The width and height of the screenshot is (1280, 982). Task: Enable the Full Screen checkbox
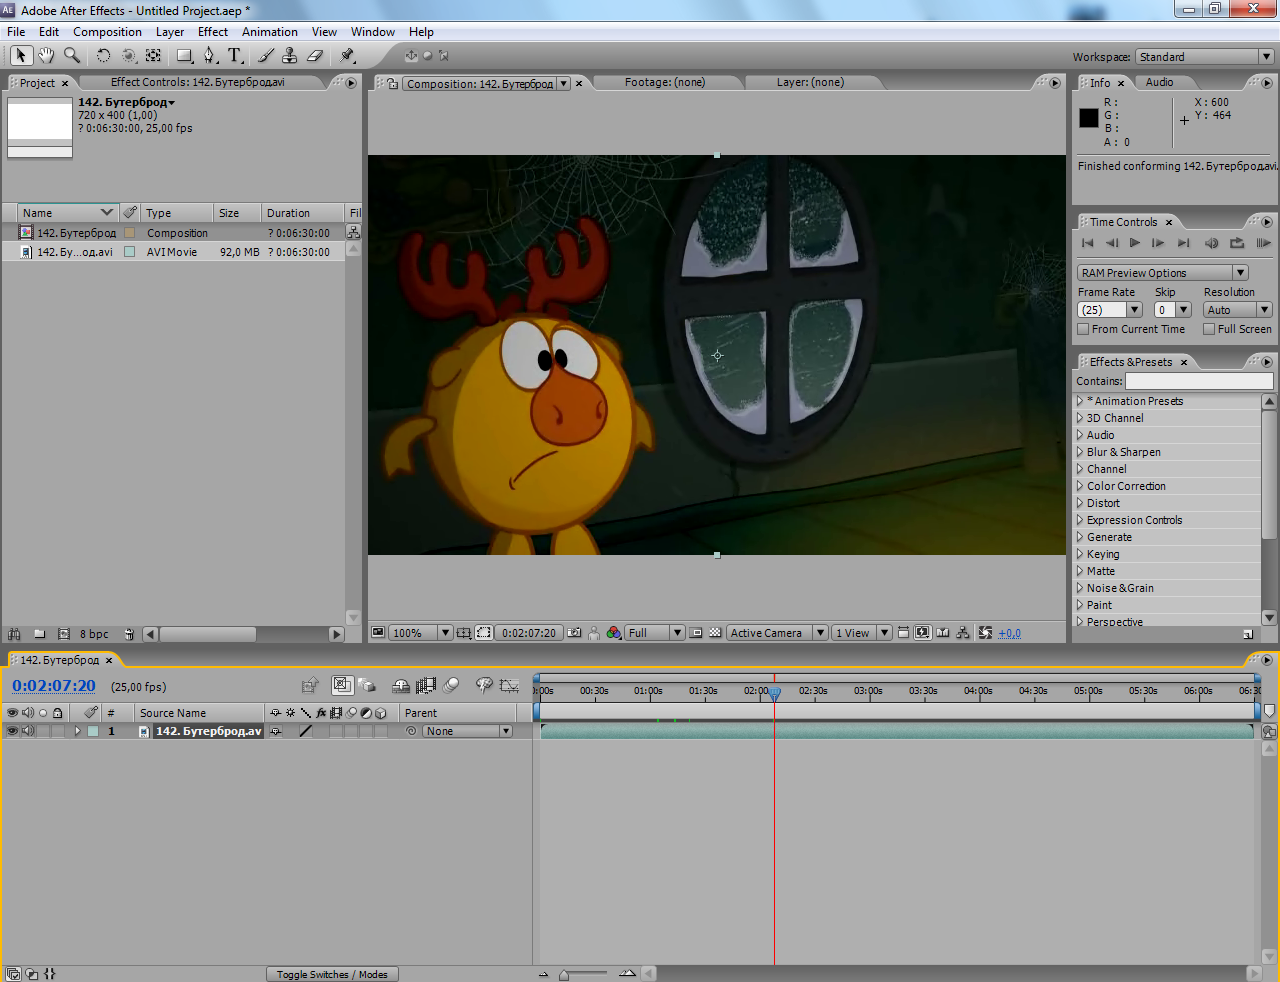click(1209, 329)
